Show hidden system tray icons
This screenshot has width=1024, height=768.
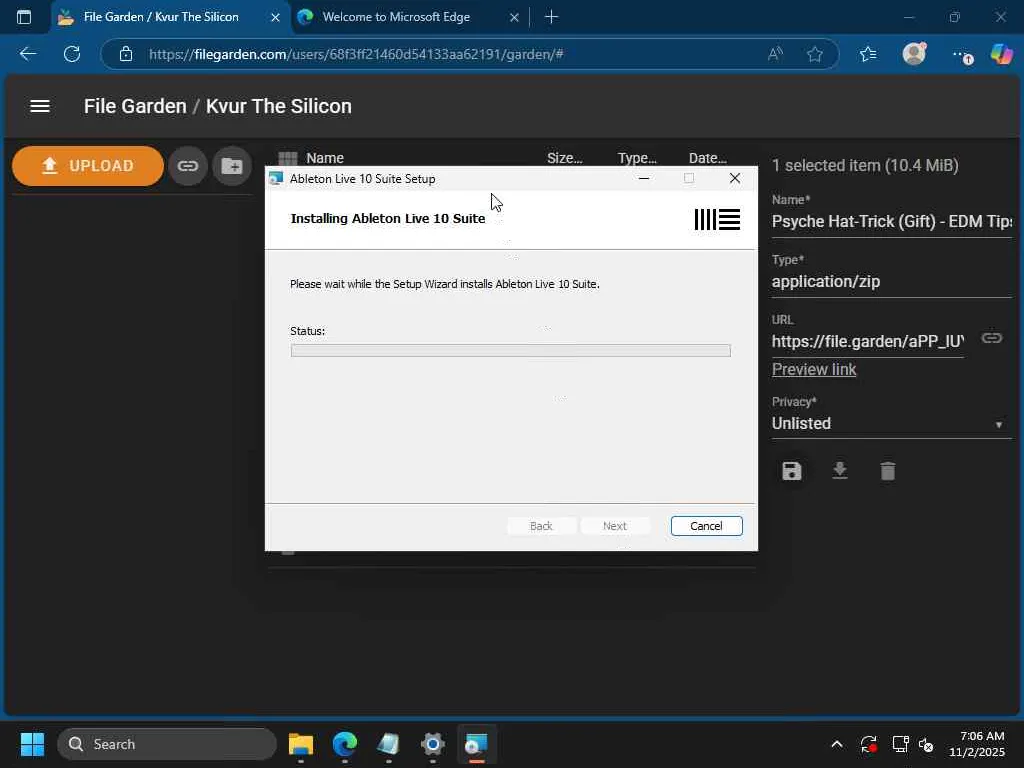(x=837, y=744)
